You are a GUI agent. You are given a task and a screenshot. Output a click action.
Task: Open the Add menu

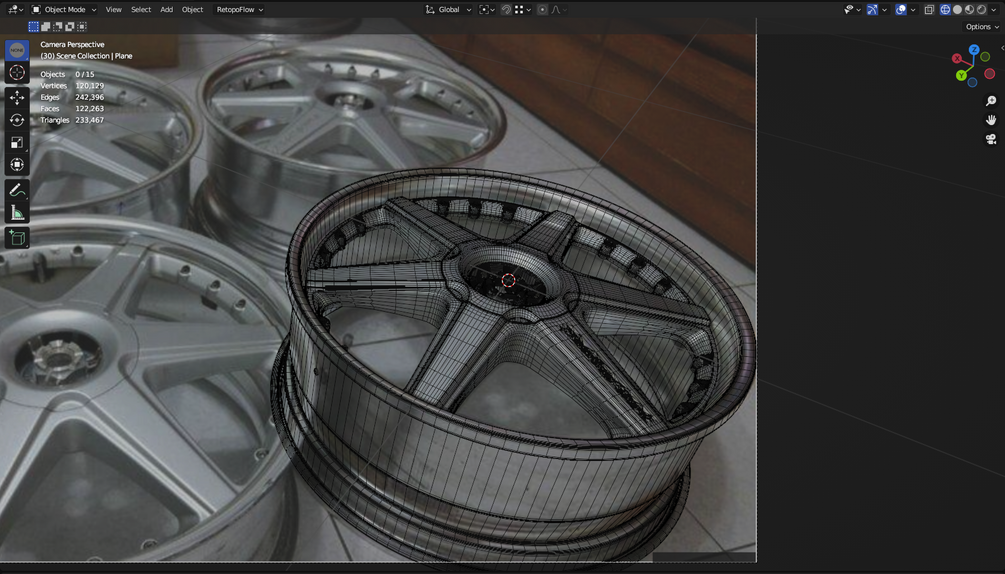point(167,10)
